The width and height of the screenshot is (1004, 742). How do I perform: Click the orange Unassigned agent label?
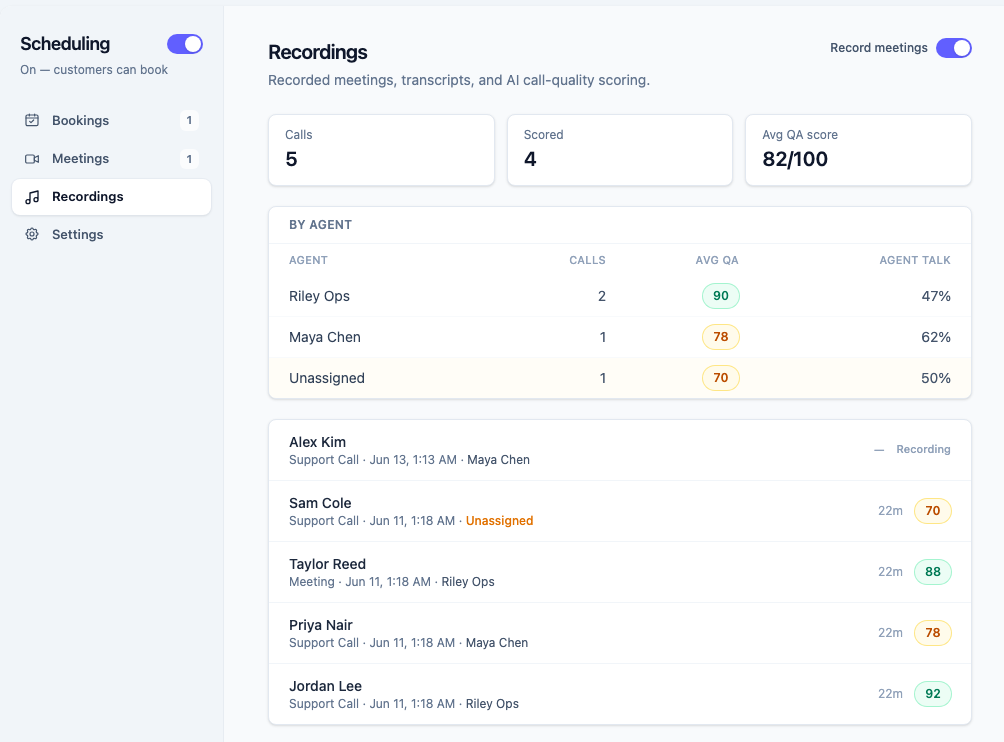click(x=499, y=520)
